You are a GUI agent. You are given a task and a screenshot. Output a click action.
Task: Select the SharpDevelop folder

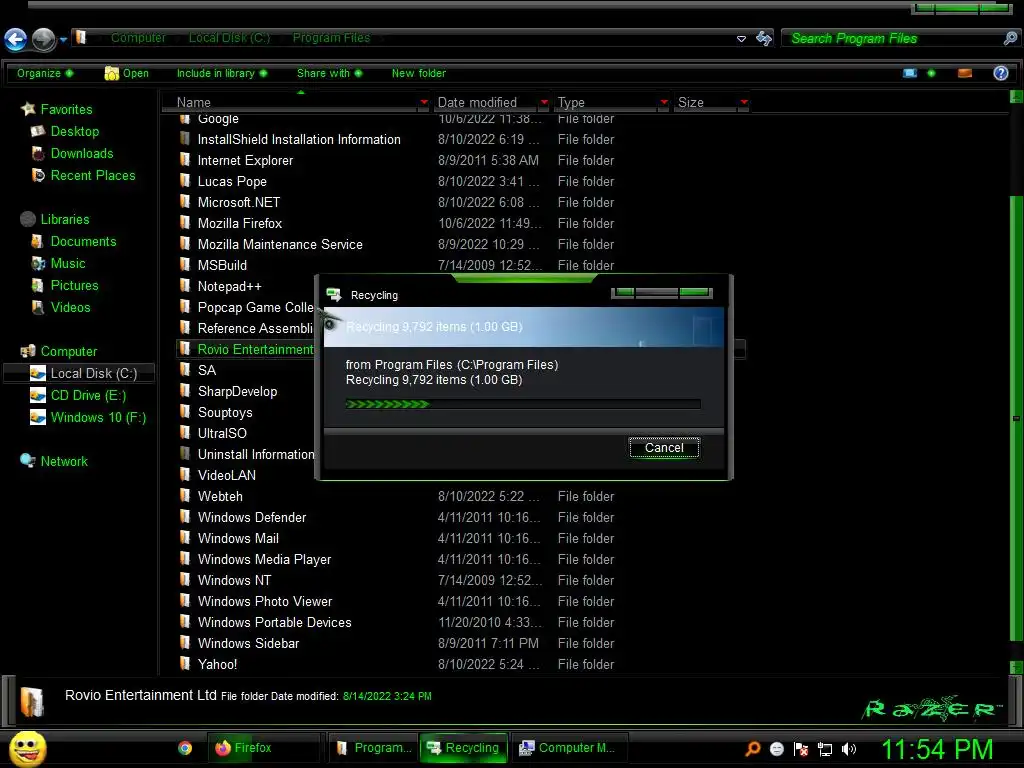point(237,391)
